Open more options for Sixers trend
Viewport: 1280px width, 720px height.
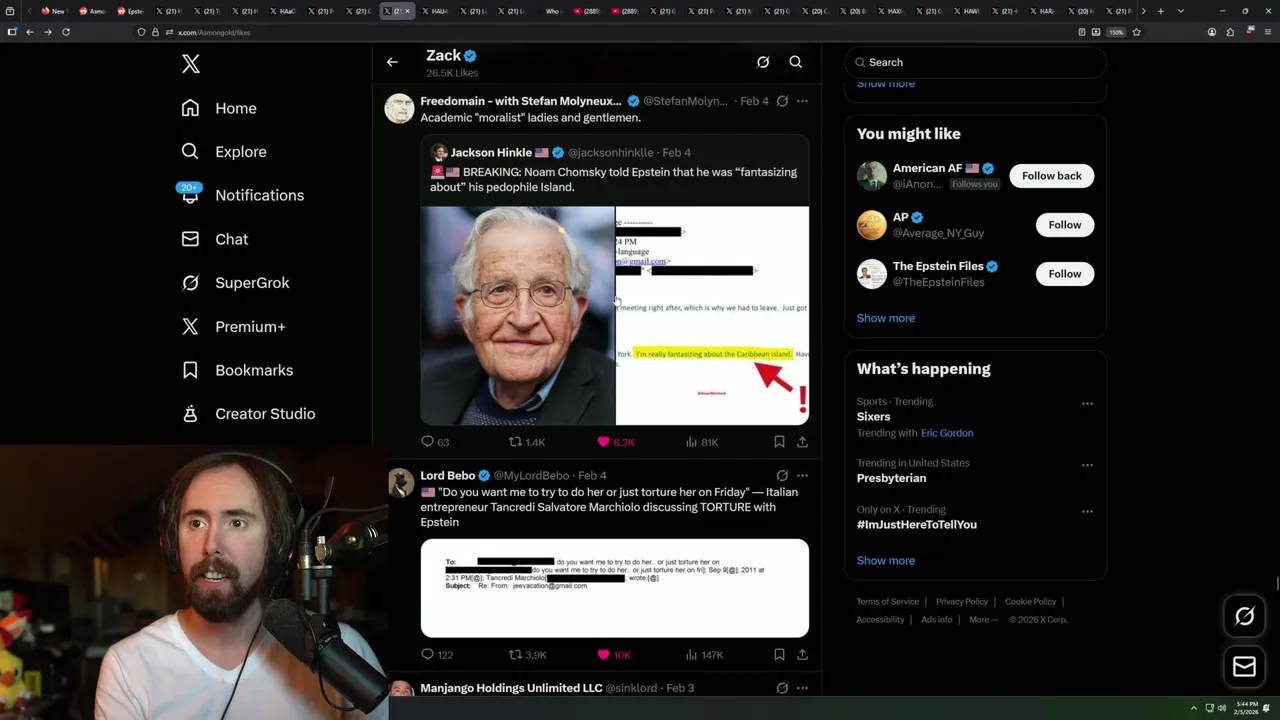click(x=1087, y=404)
